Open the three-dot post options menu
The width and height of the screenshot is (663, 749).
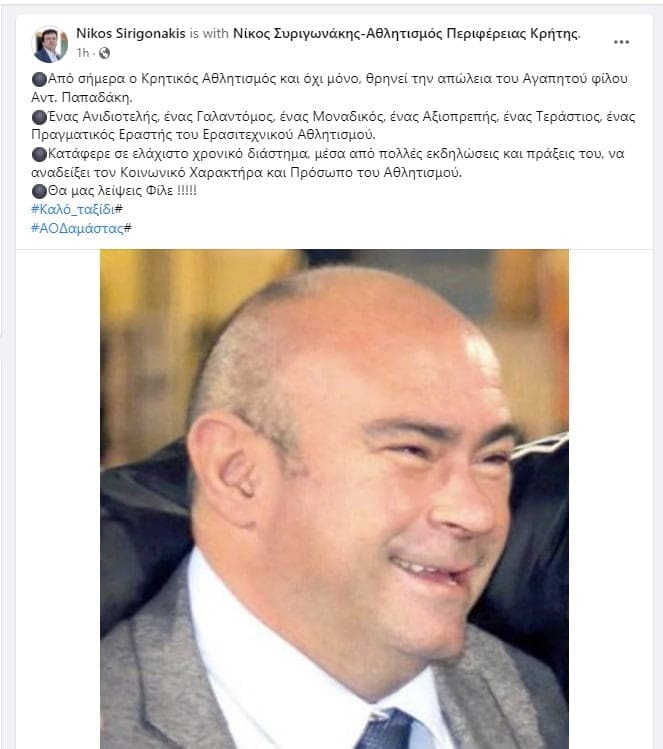pyautogui.click(x=621, y=42)
